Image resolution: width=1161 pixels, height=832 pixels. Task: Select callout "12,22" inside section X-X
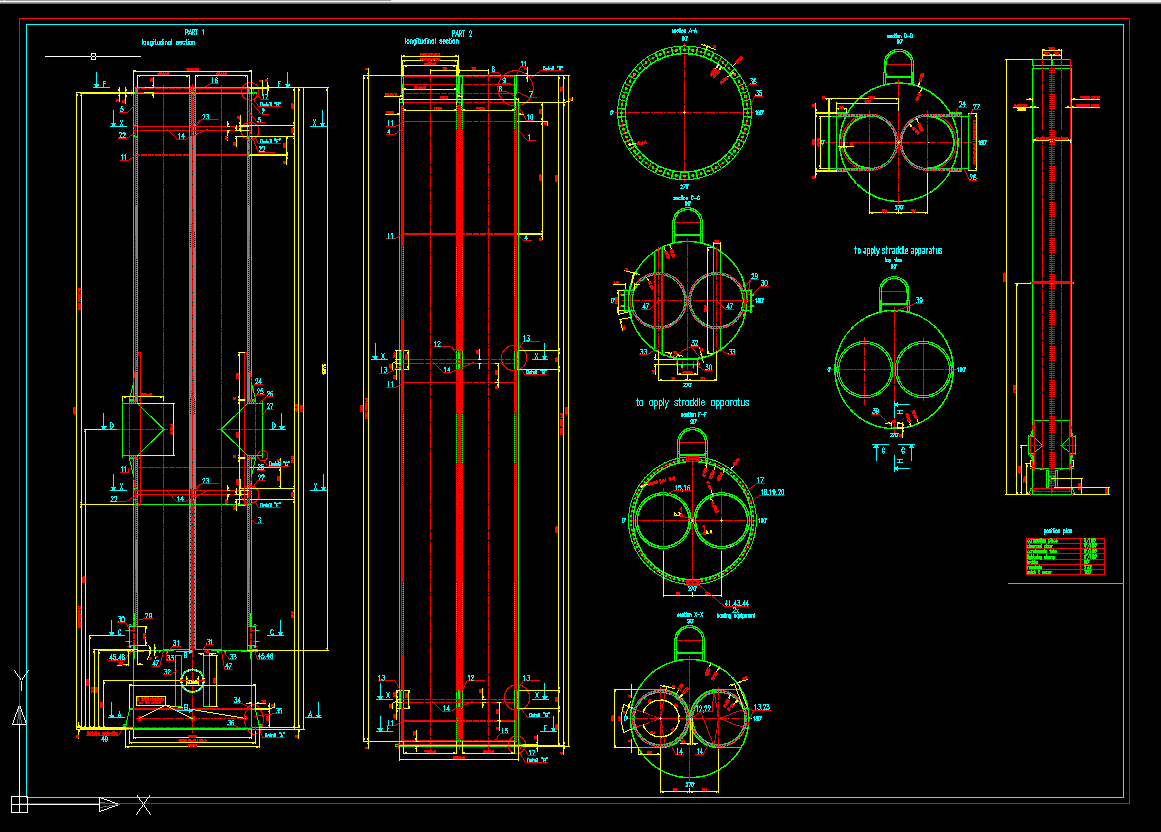[703, 709]
